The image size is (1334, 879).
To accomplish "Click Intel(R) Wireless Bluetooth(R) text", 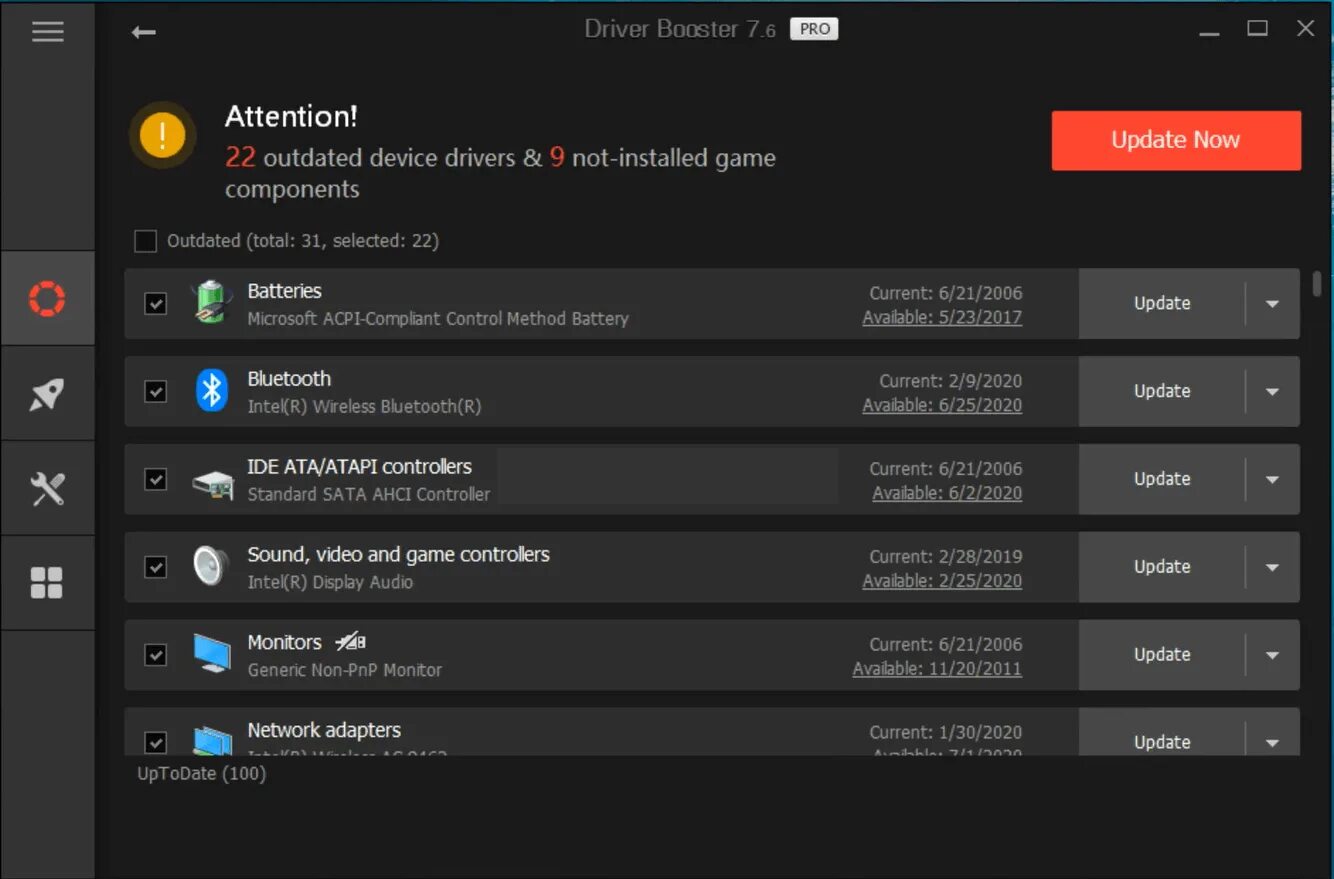I will tap(364, 407).
